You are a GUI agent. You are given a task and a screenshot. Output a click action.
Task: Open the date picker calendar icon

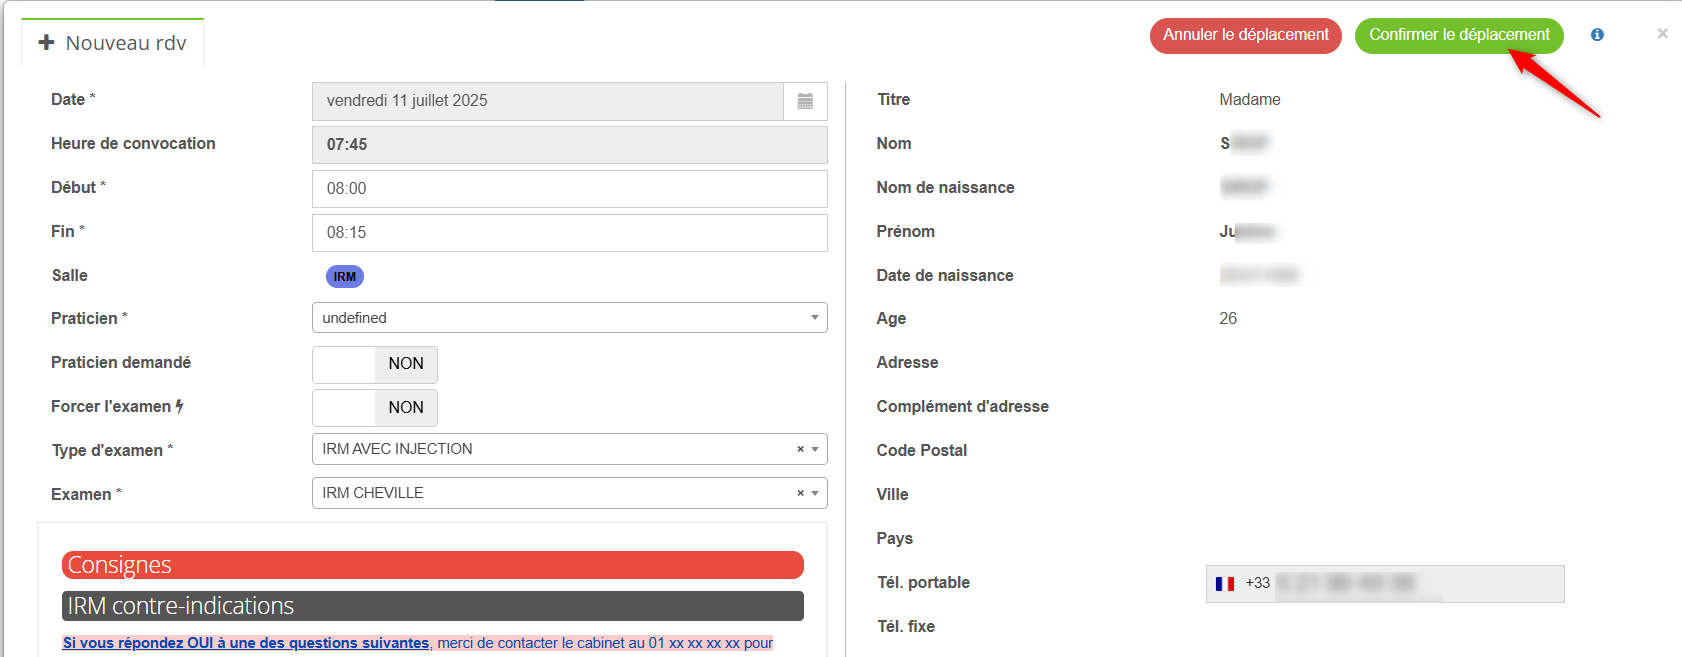[x=805, y=101]
